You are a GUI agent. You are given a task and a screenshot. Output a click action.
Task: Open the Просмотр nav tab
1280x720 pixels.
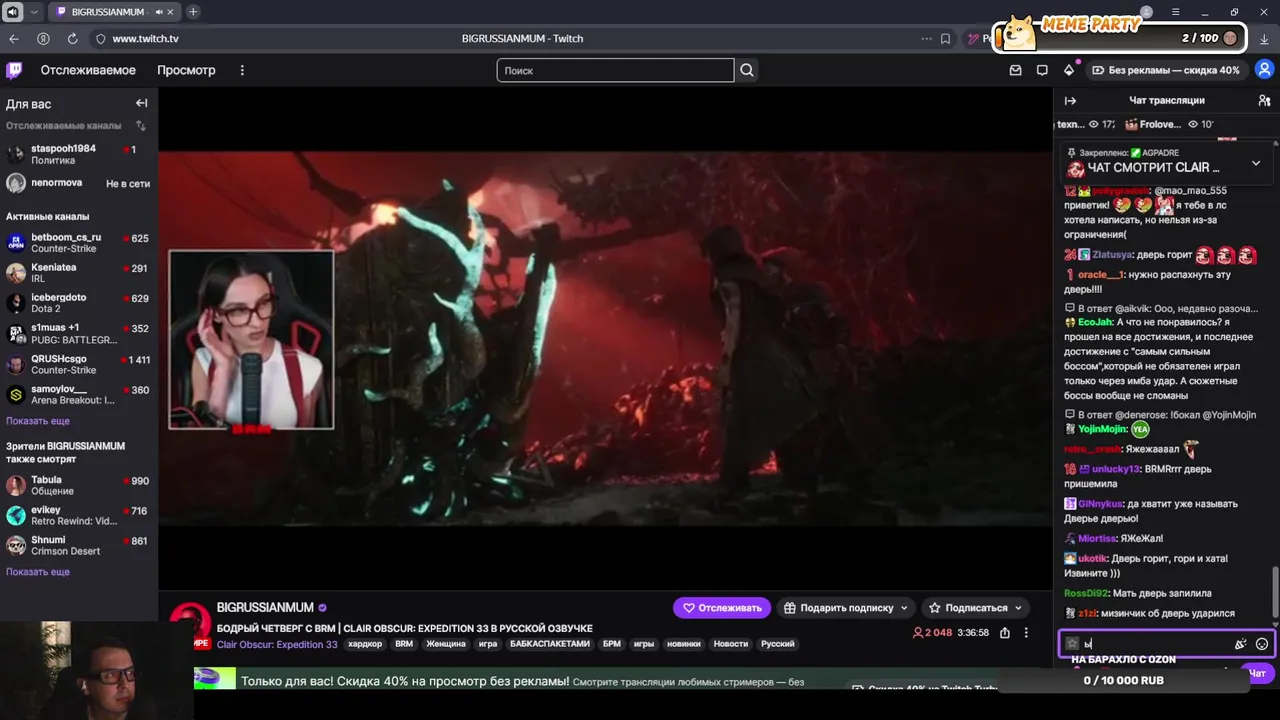click(186, 70)
